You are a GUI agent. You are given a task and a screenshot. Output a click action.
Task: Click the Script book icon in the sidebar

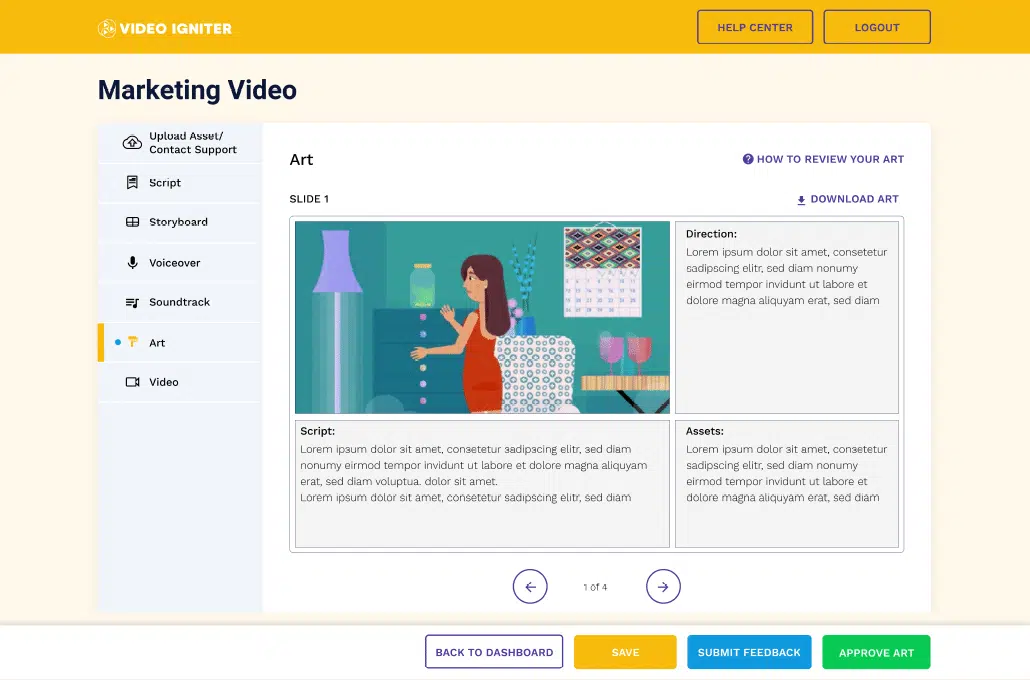tap(131, 182)
